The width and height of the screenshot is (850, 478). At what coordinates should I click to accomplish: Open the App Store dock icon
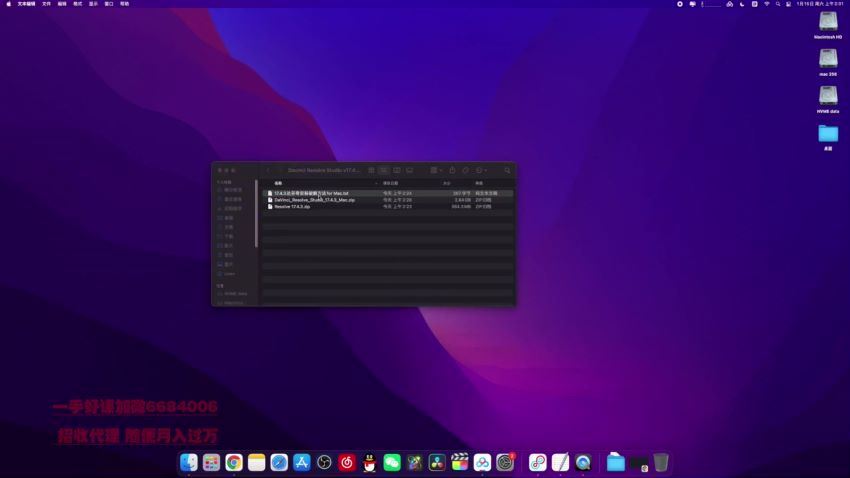pos(301,462)
